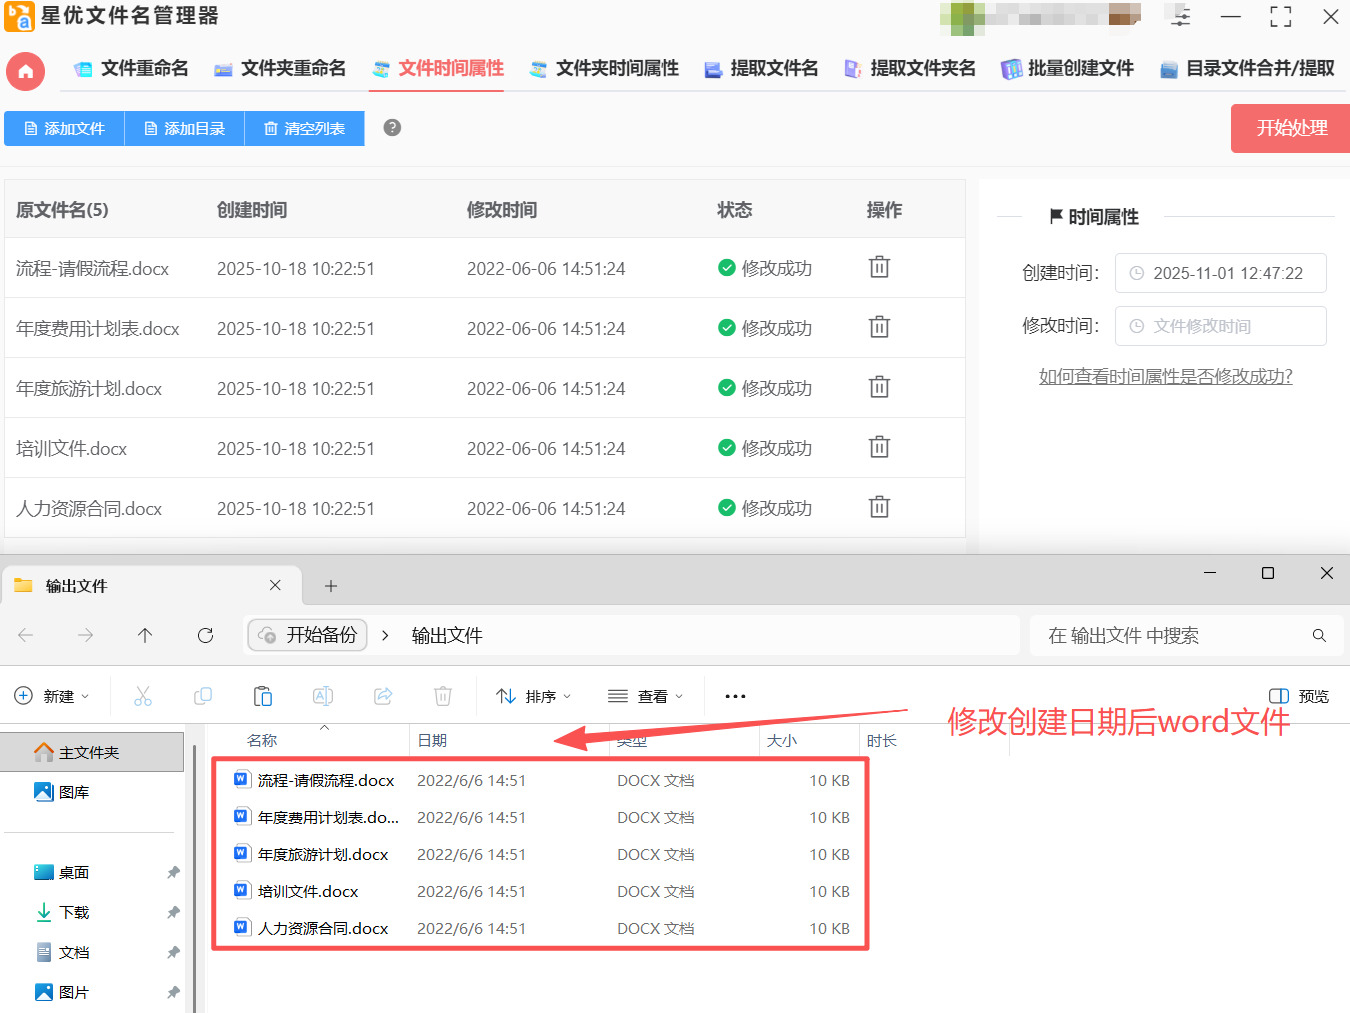Expand the 新建 dropdown menu

pos(52,696)
